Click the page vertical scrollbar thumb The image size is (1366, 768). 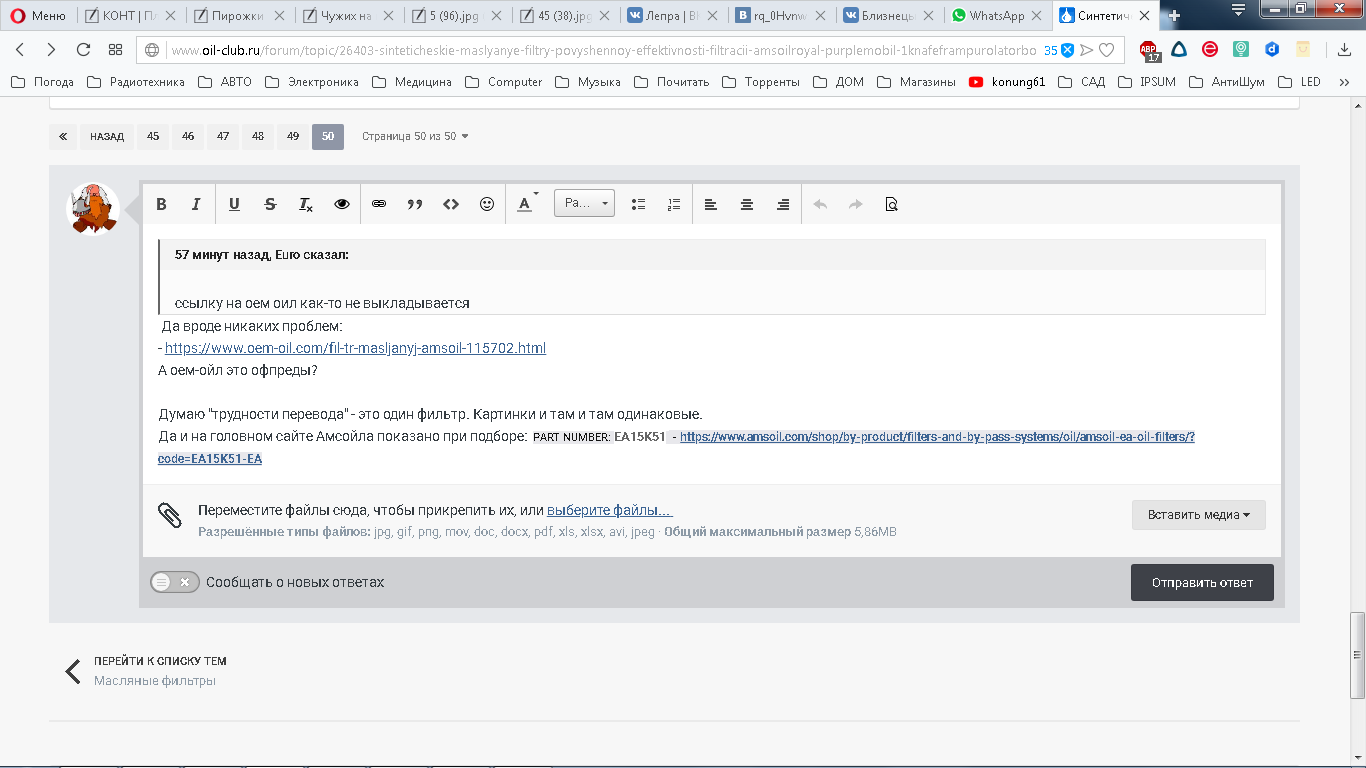point(1357,654)
